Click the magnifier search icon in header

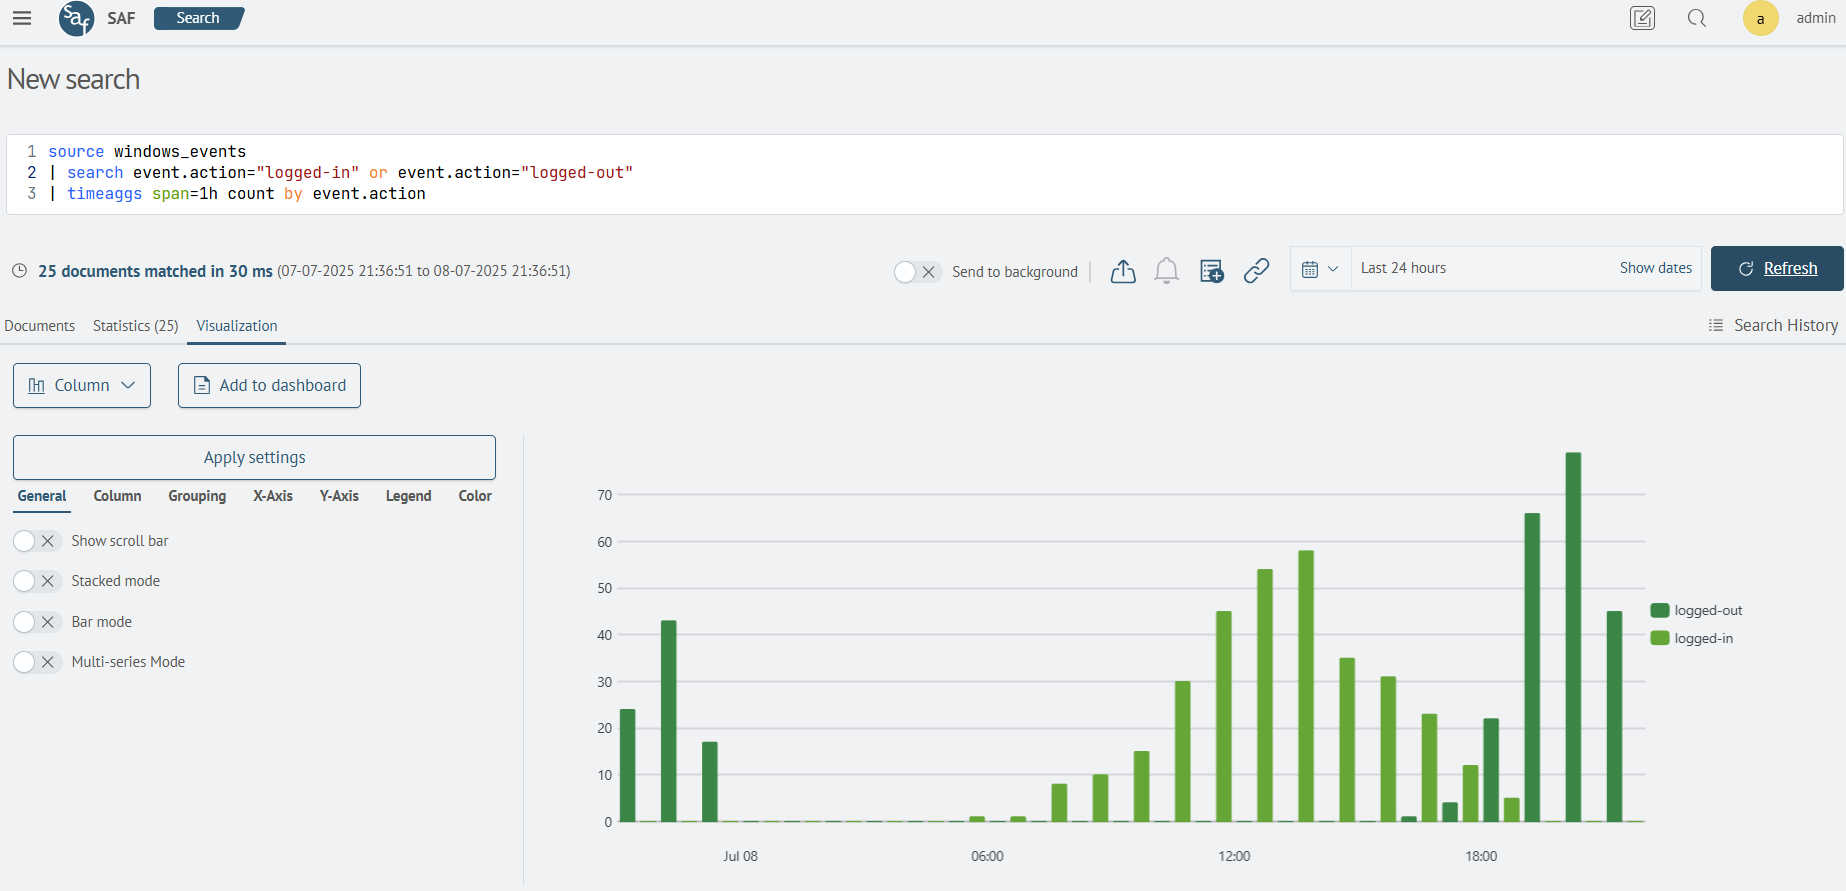pyautogui.click(x=1697, y=18)
